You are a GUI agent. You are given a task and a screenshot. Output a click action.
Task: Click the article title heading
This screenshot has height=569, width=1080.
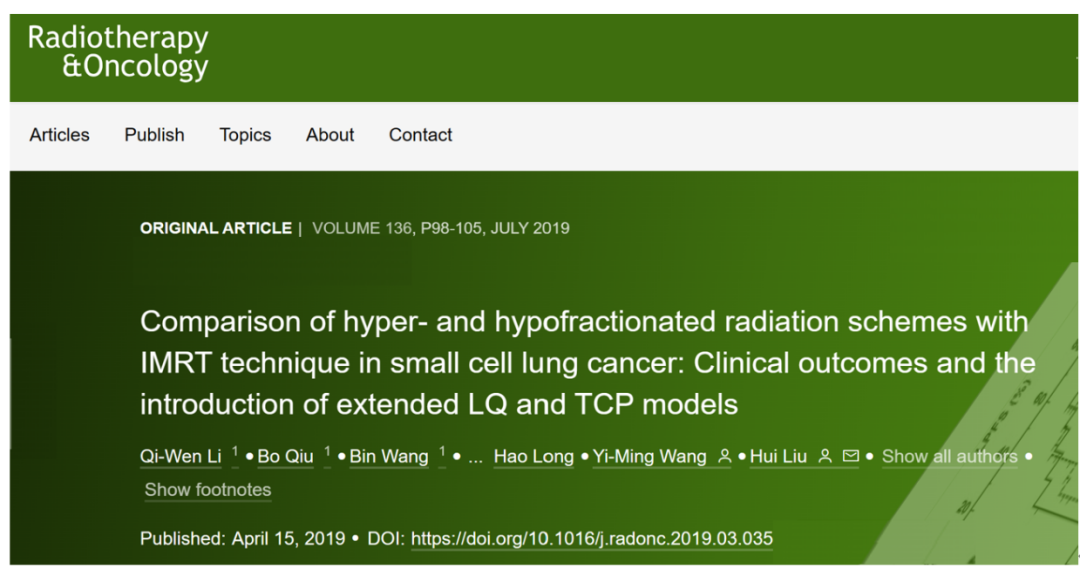pyautogui.click(x=588, y=363)
